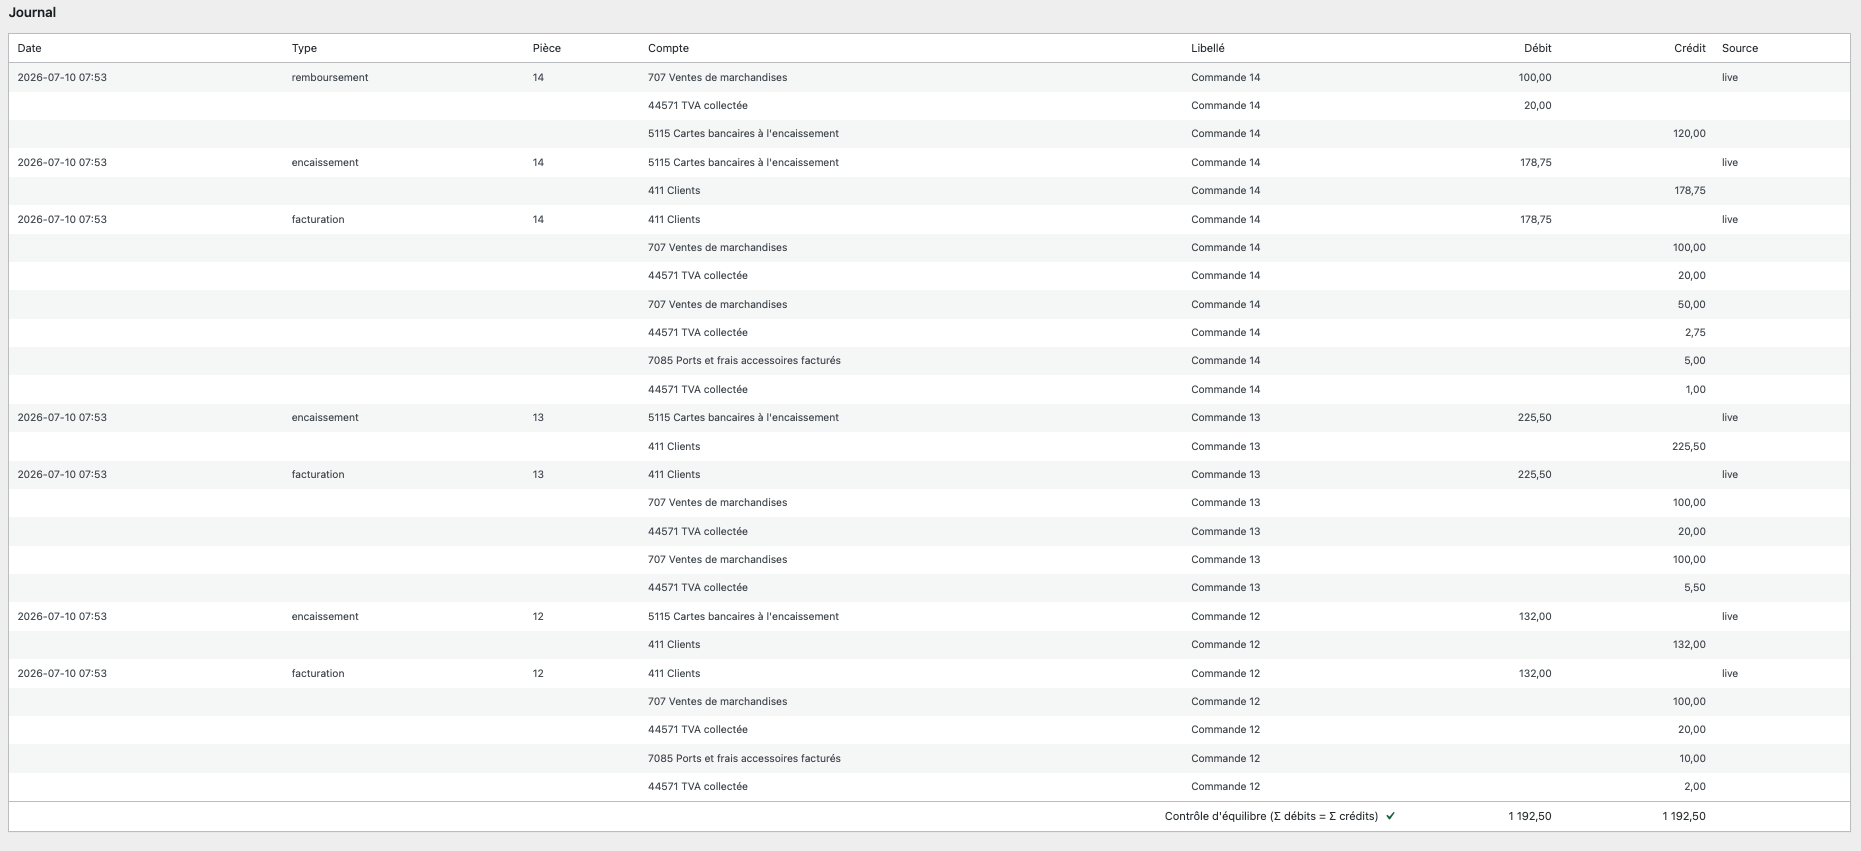Select encaissement type for pièce 13
Image resolution: width=1861 pixels, height=851 pixels.
tap(325, 417)
